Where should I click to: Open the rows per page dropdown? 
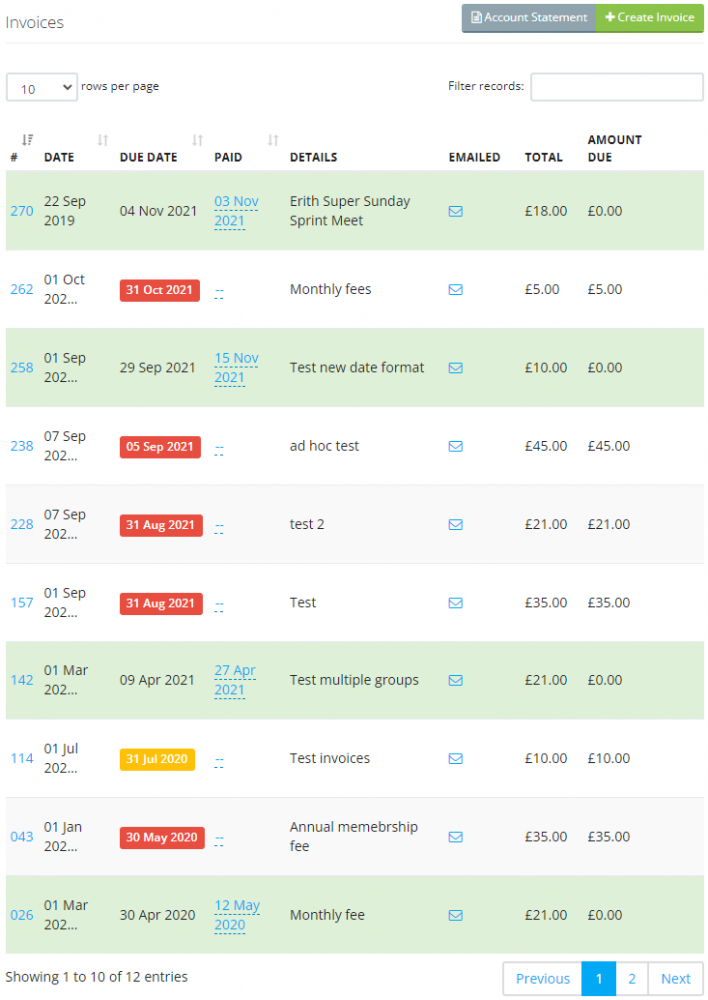point(42,87)
